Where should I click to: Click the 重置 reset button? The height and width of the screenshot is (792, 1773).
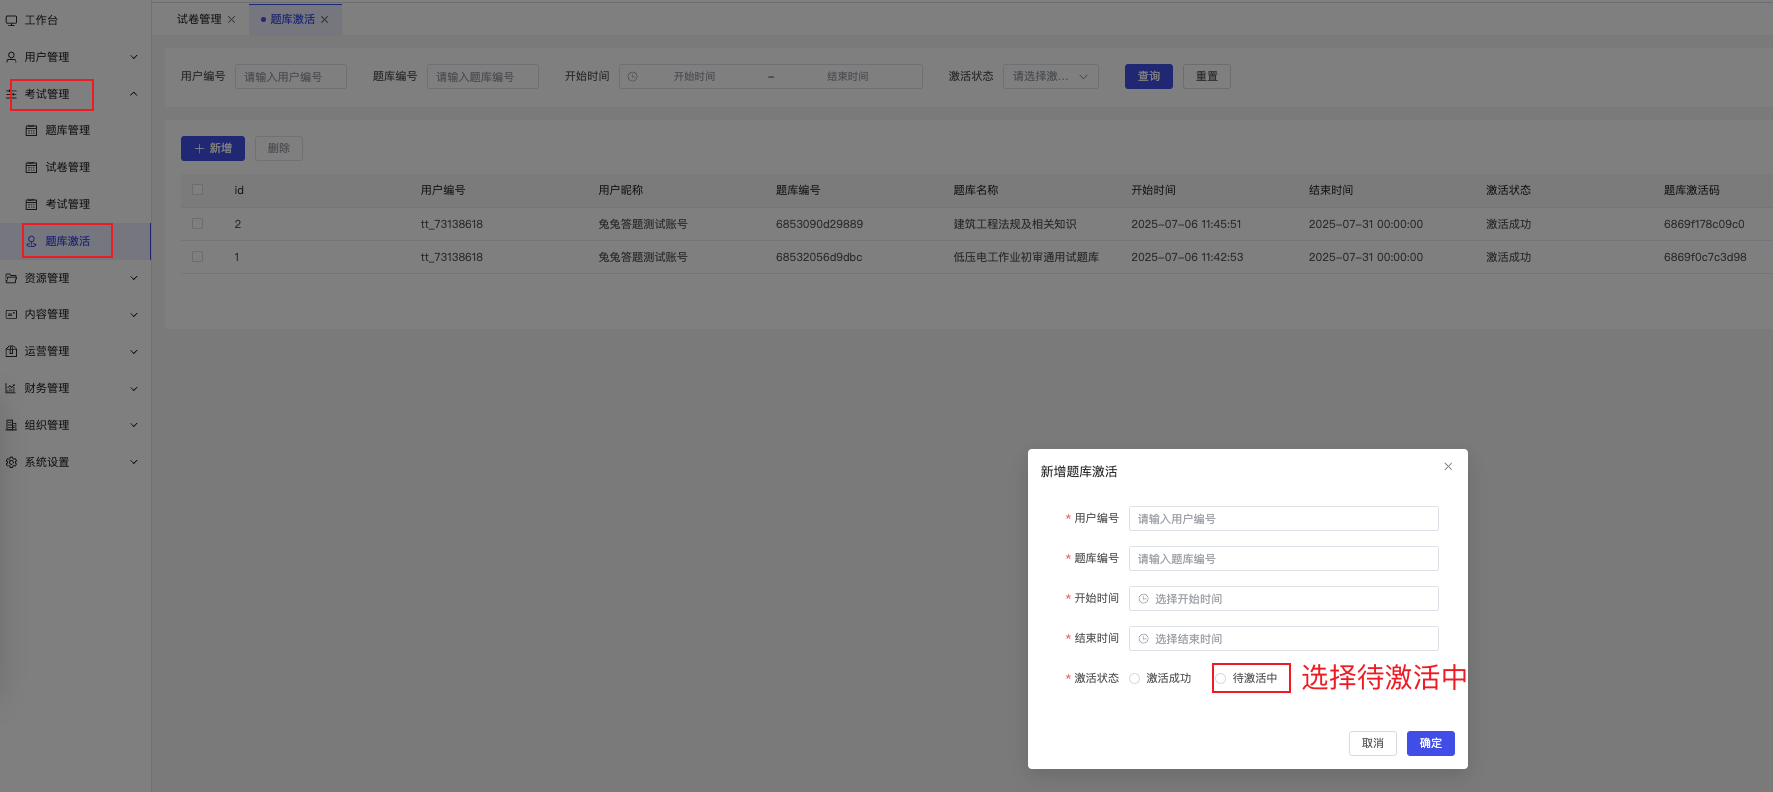pyautogui.click(x=1207, y=77)
